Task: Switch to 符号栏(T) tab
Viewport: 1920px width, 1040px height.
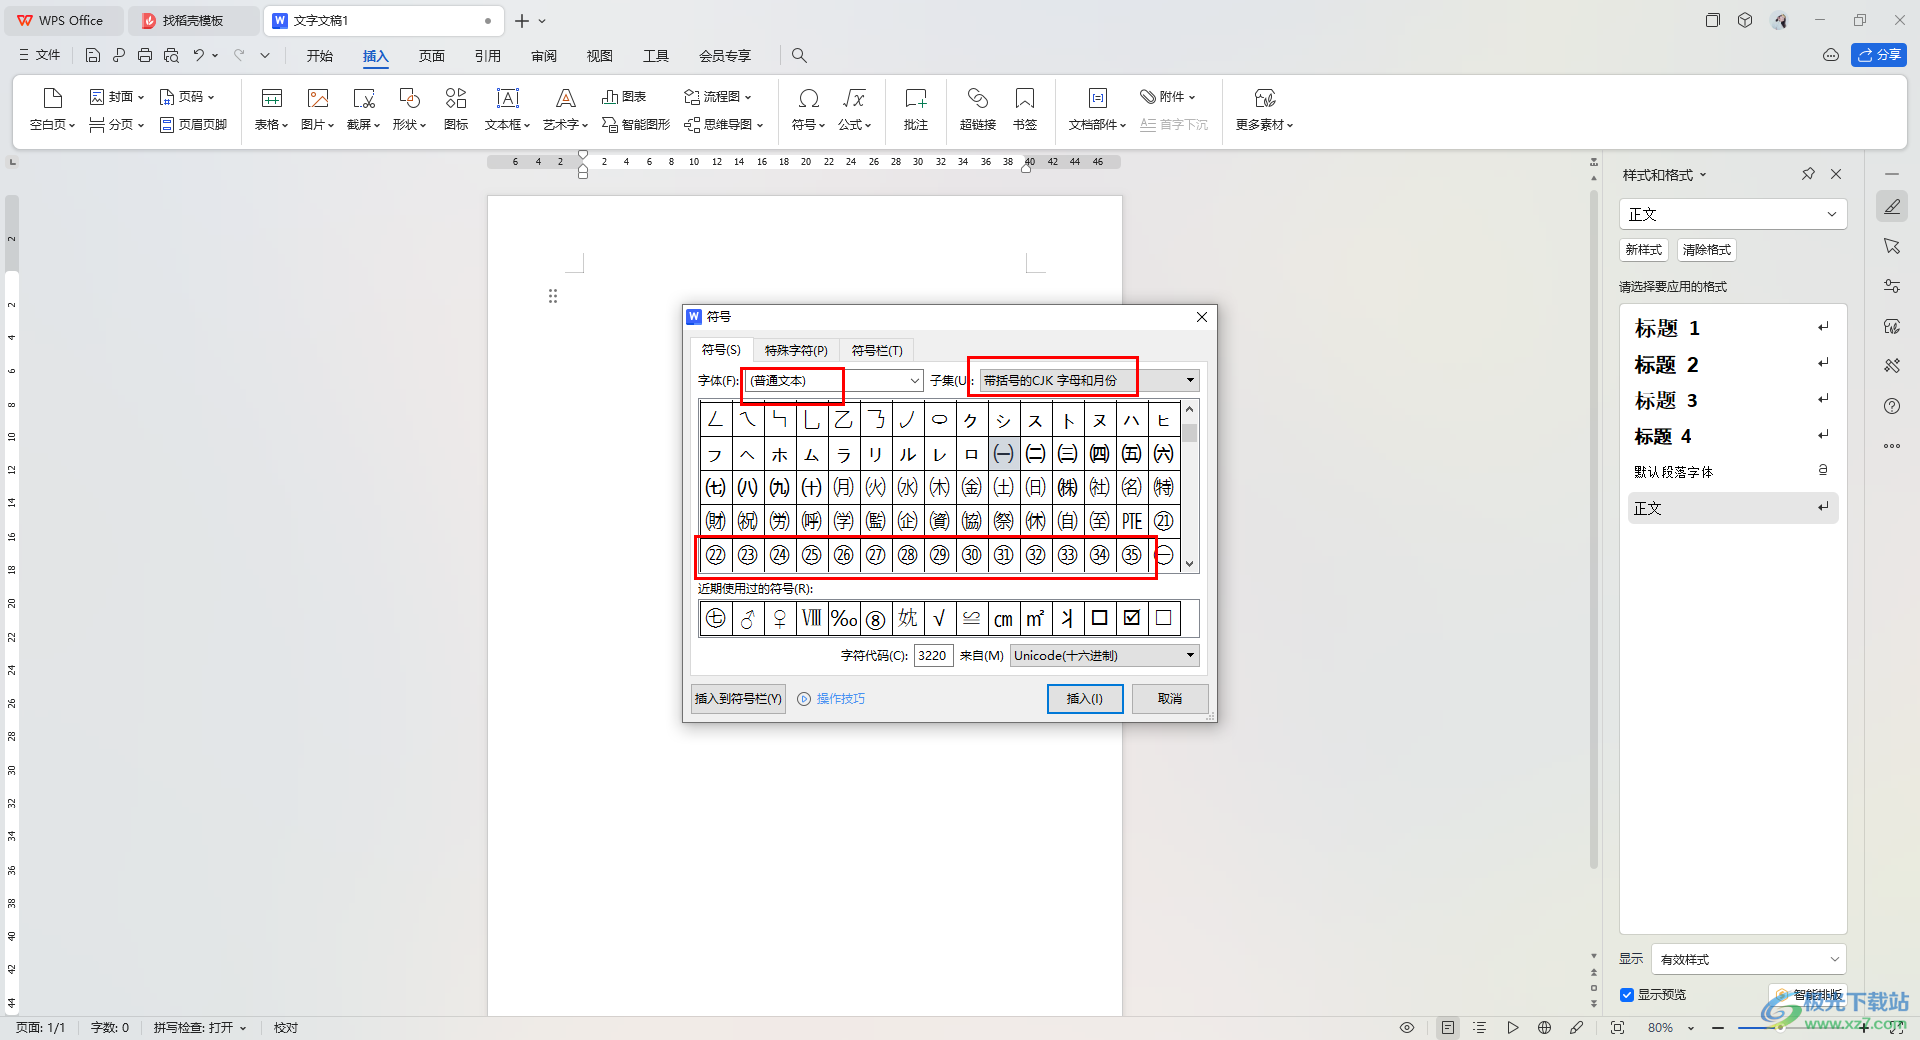Action: point(877,351)
